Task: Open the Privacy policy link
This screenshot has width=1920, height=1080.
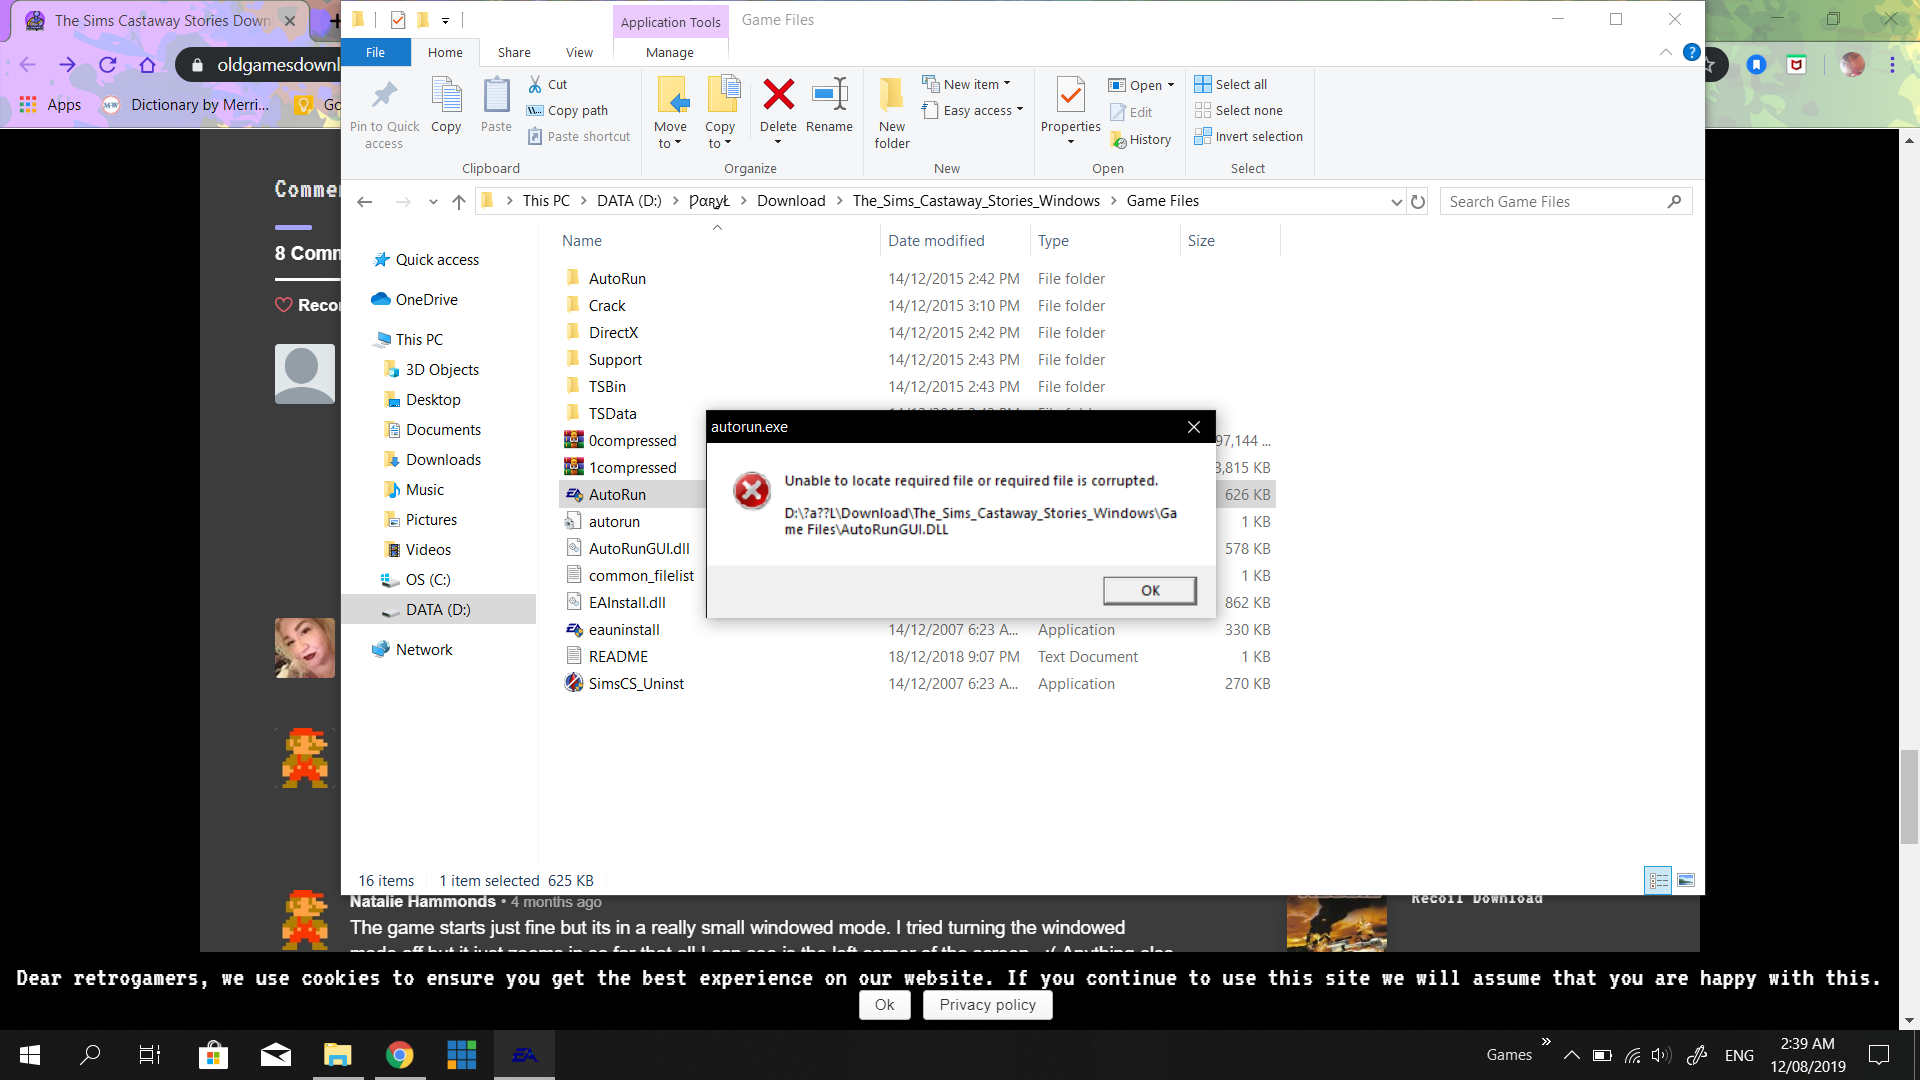Action: [x=987, y=1005]
